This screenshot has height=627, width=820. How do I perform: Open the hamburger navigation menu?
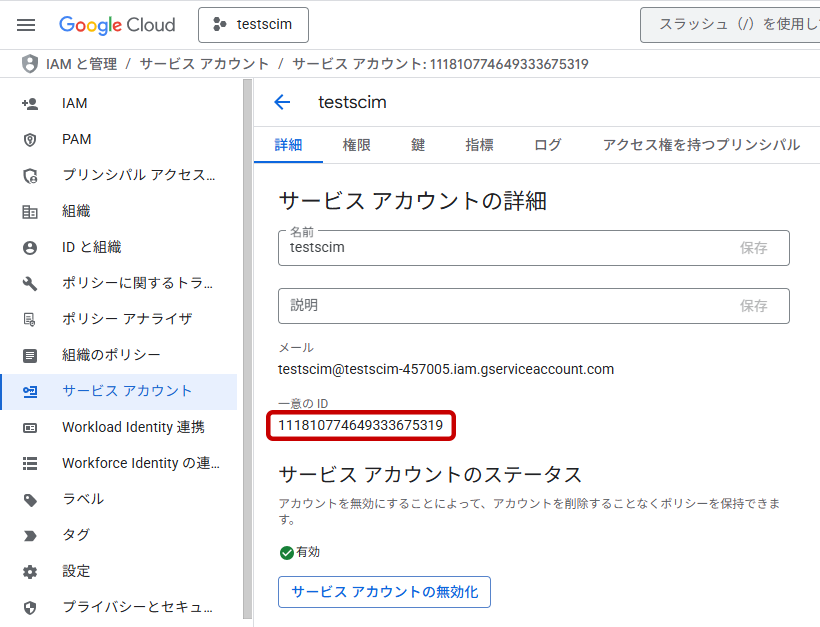tap(26, 25)
